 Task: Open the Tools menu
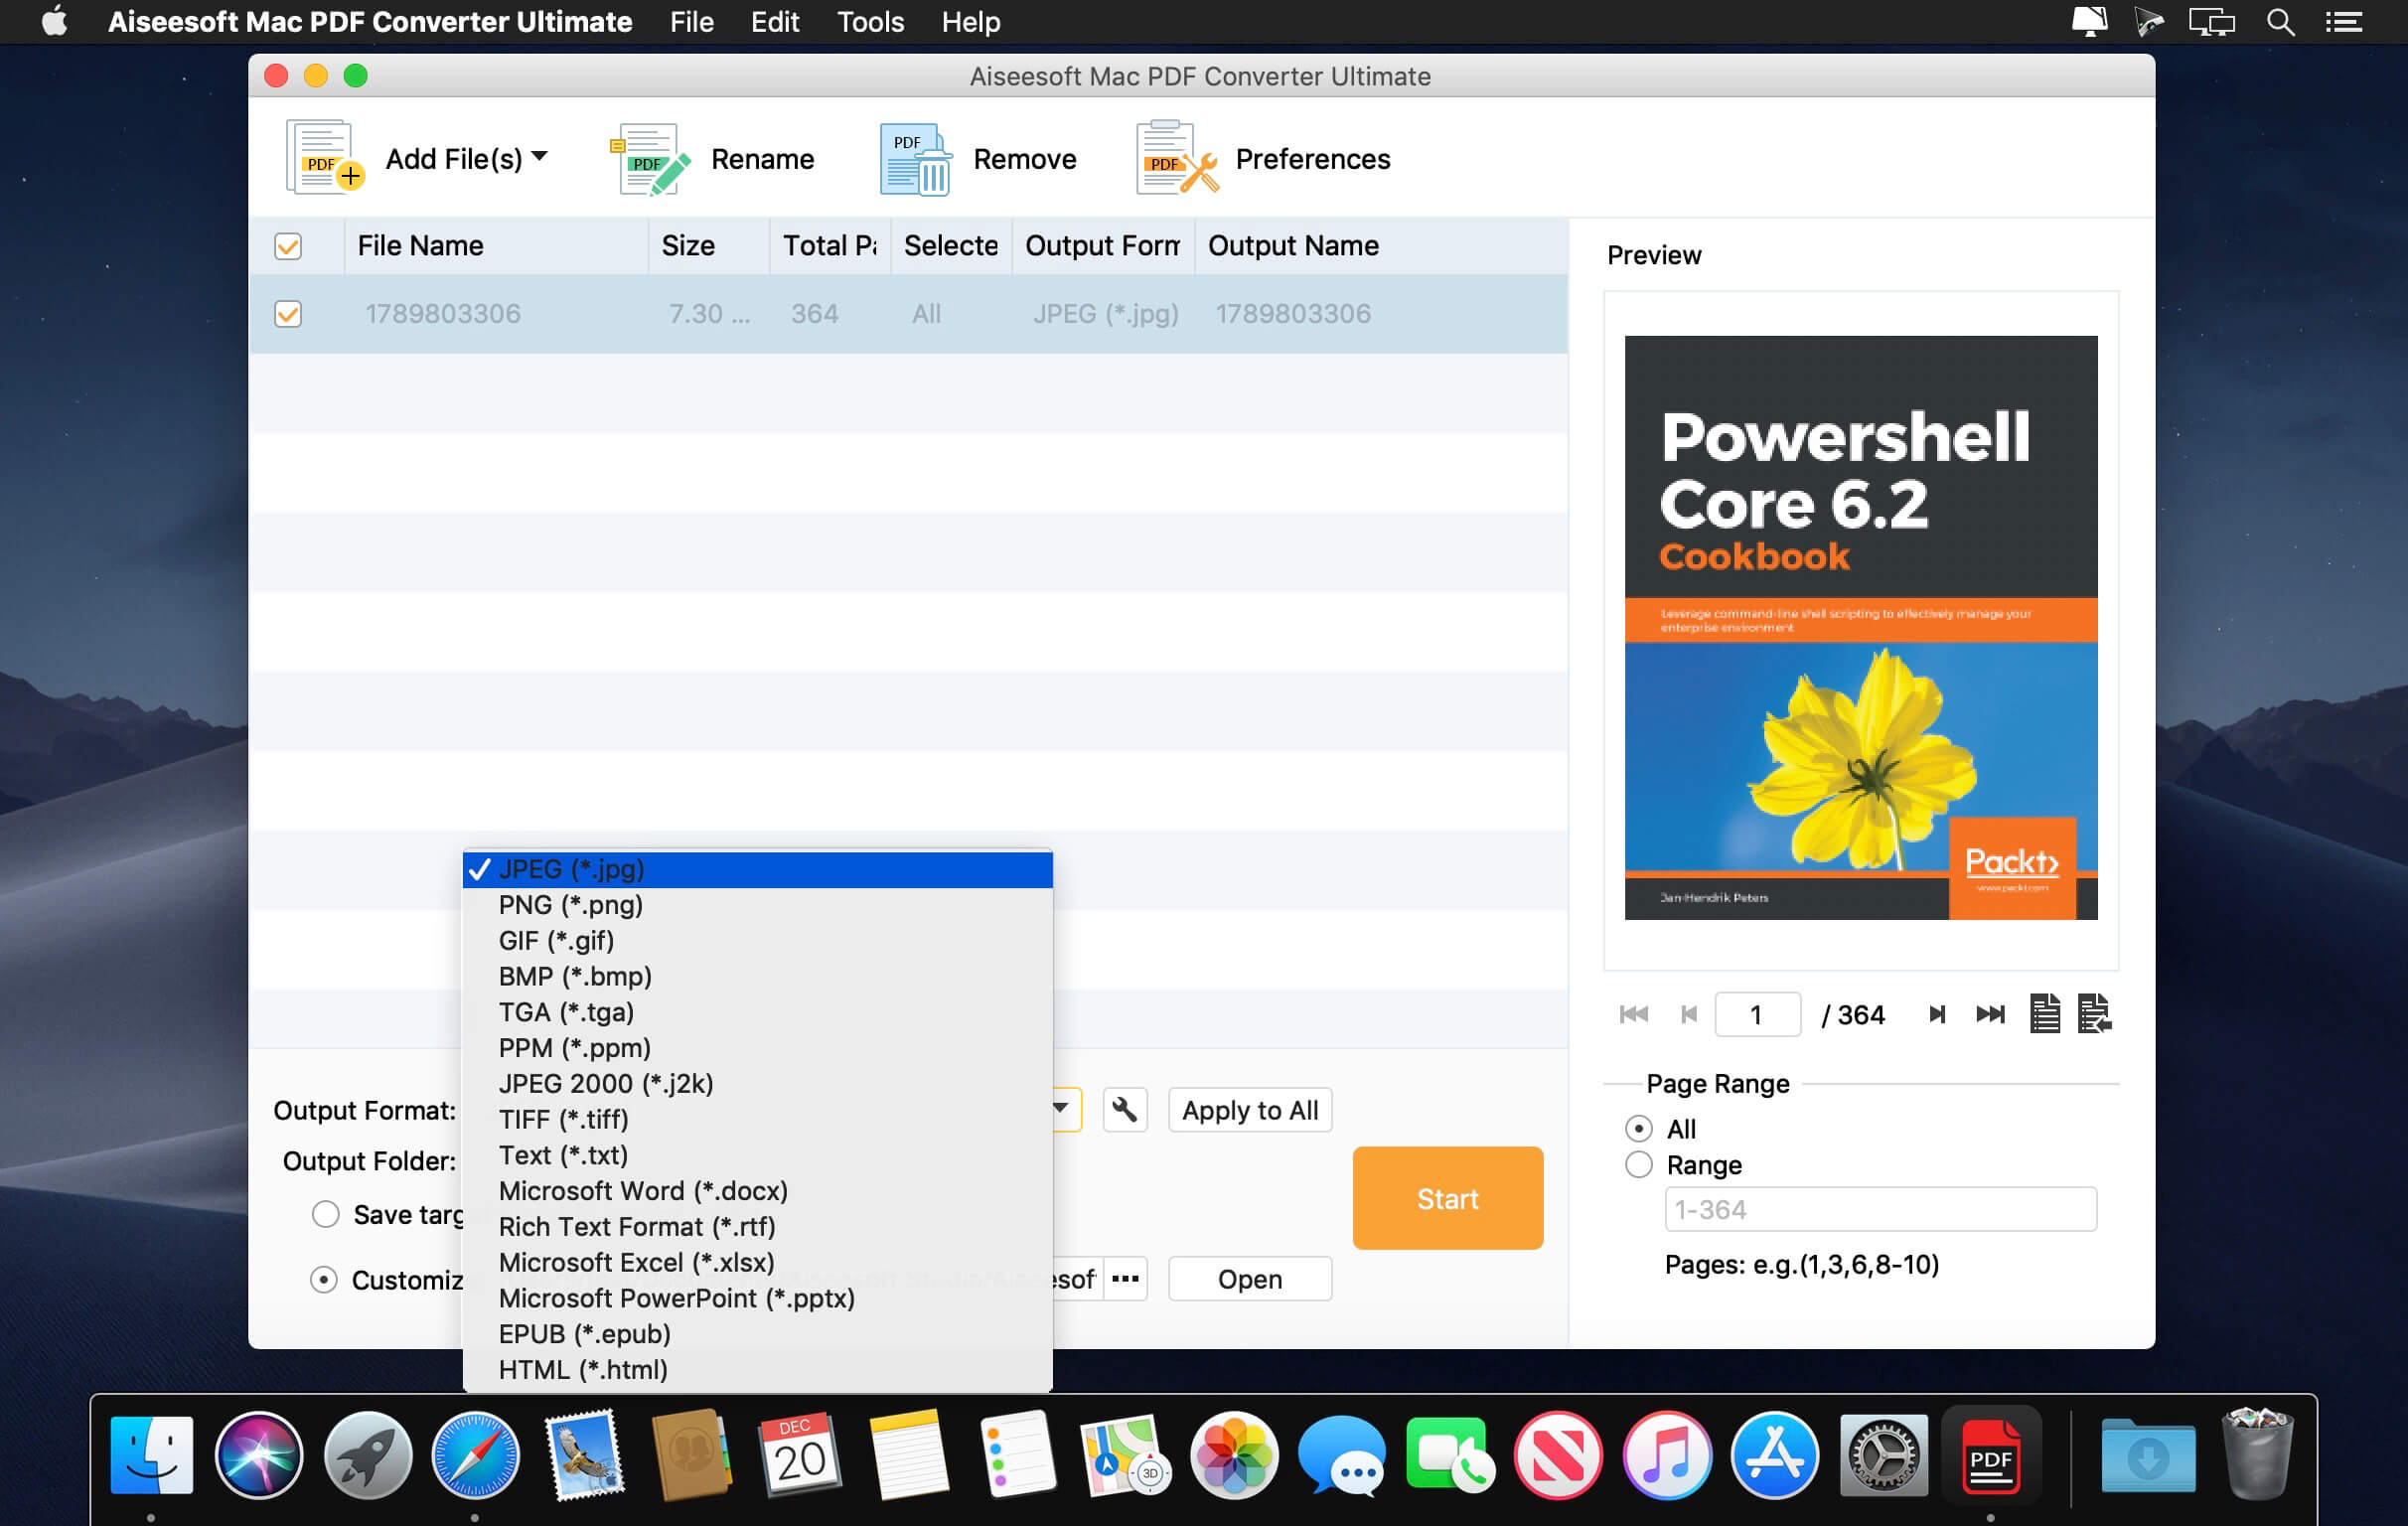(x=869, y=22)
